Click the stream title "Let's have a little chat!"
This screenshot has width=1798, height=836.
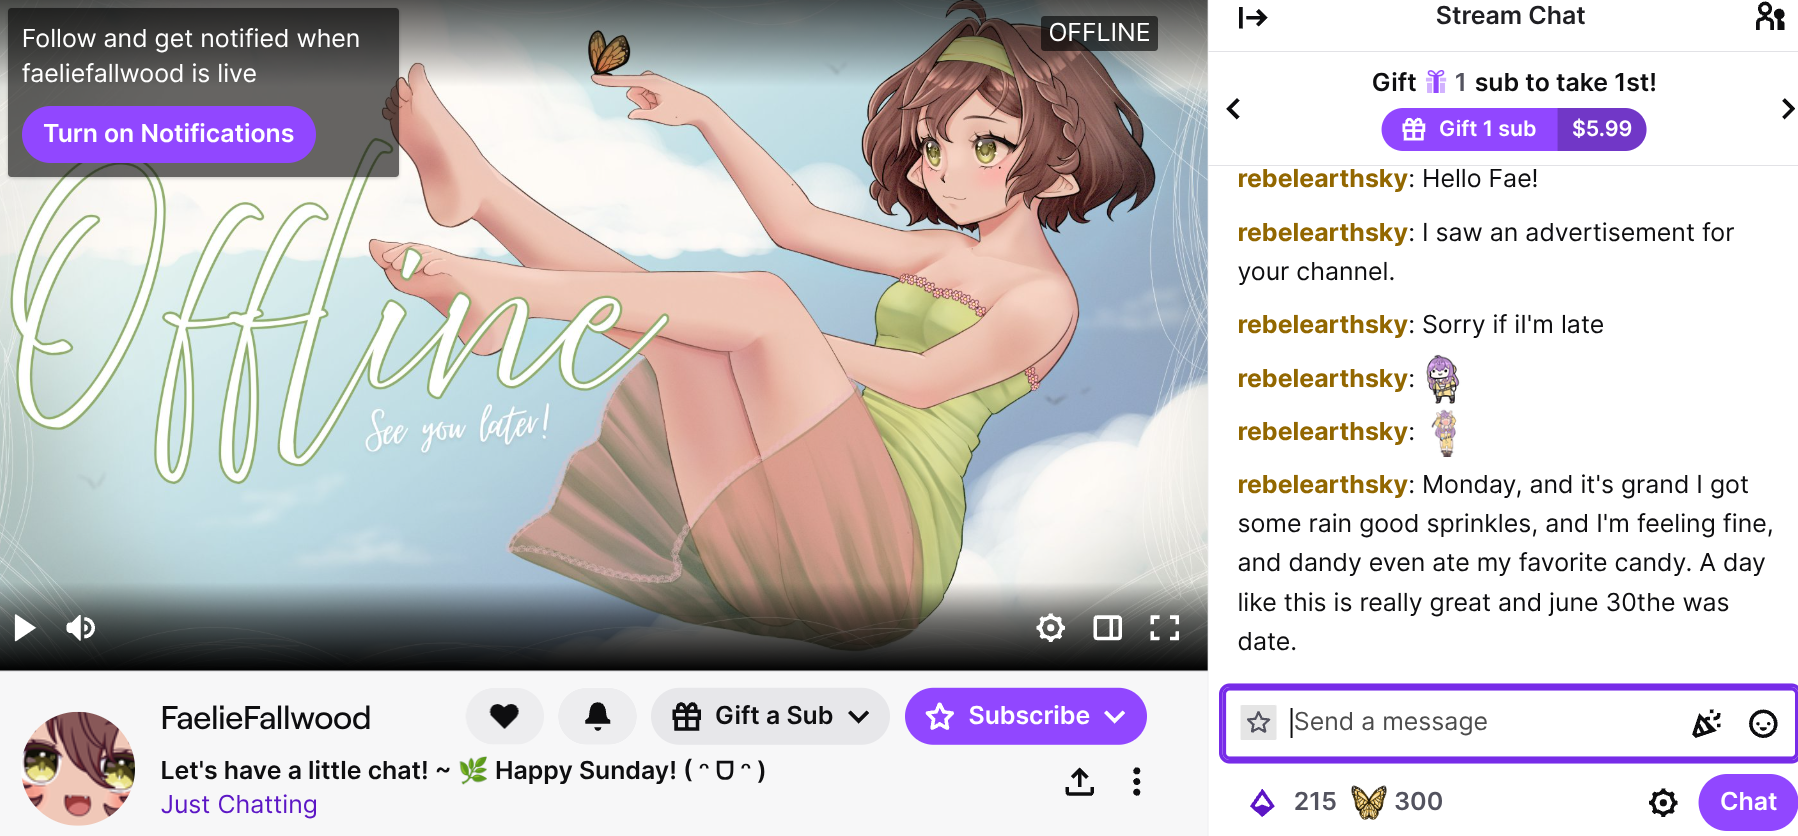463,771
